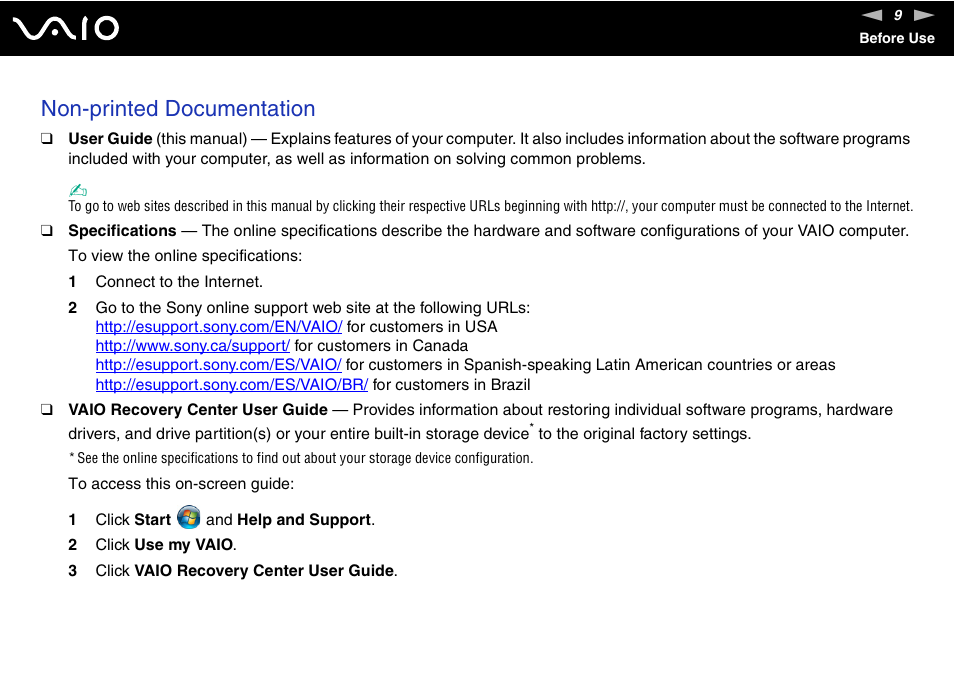954x674 pixels.
Task: Open esupport.sony.com/EN/VAIO/ link for USA
Action: coord(219,327)
